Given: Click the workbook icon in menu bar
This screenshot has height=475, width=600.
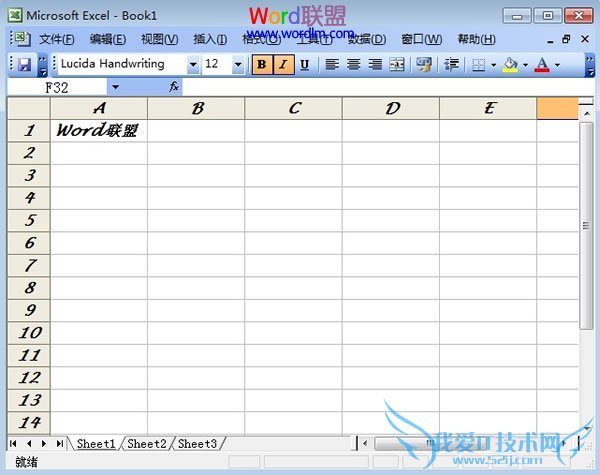Looking at the screenshot, I should (x=22, y=39).
